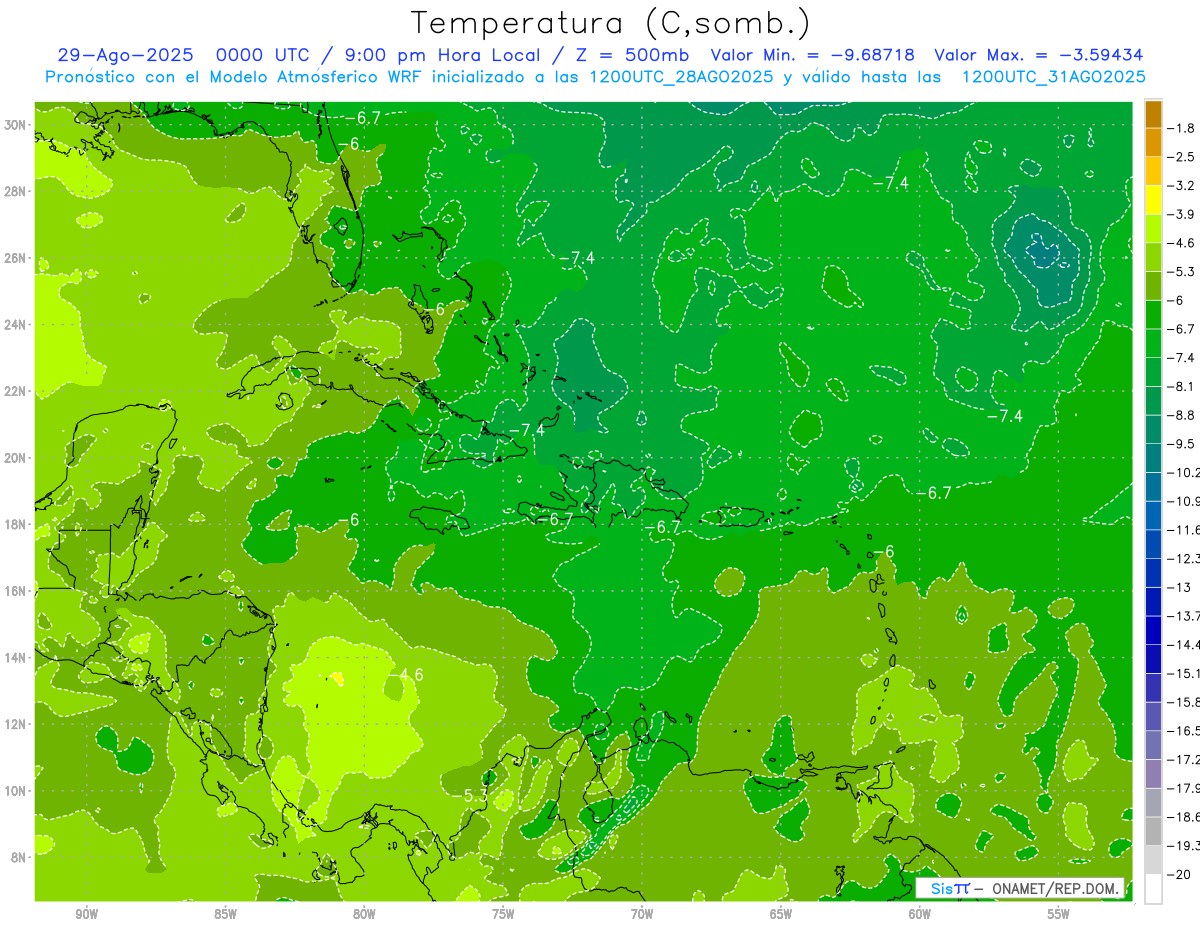Click the '65W' longitude label
The image size is (1200, 927).
[x=781, y=914]
